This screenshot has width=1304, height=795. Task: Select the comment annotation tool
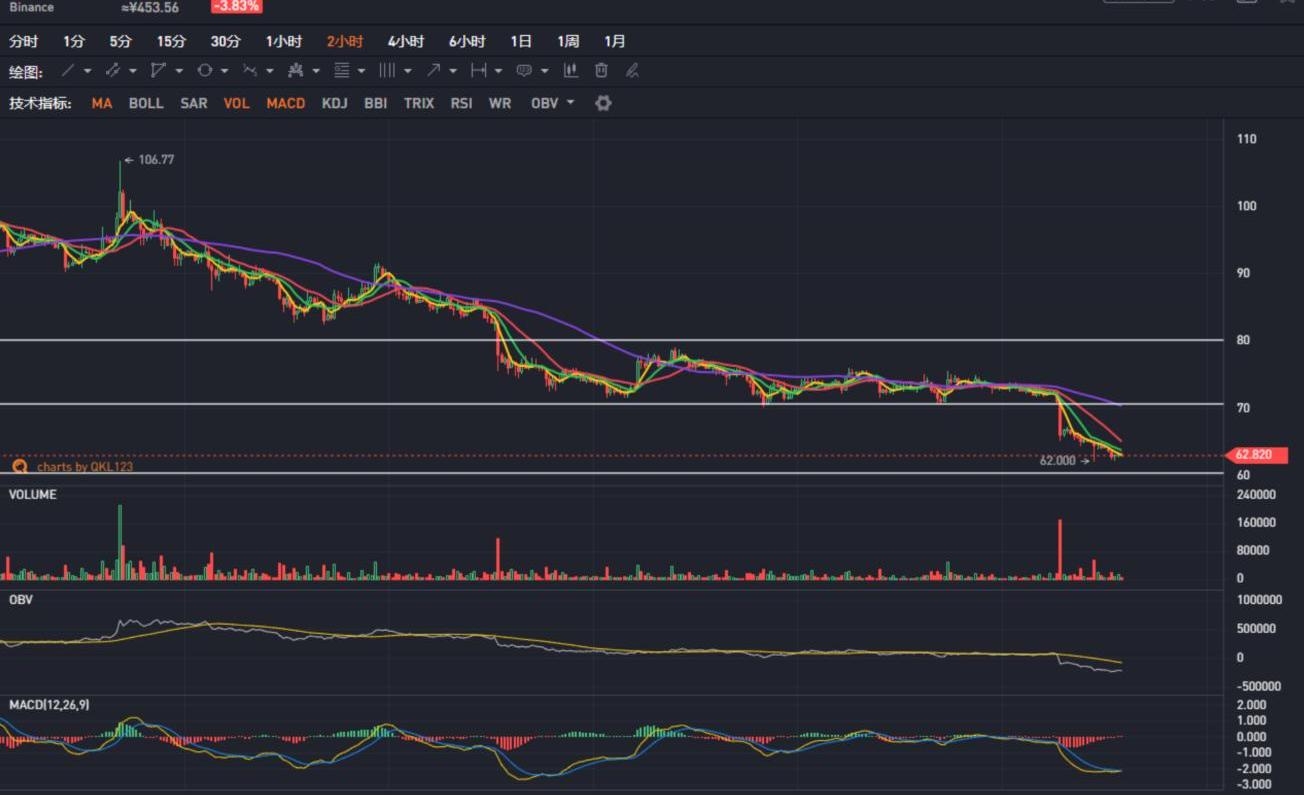click(523, 71)
